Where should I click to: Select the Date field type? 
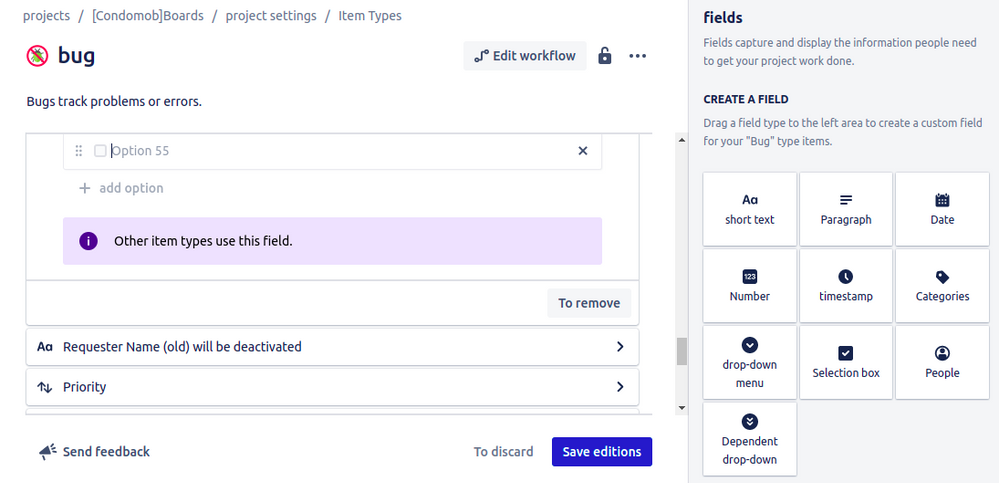point(942,209)
